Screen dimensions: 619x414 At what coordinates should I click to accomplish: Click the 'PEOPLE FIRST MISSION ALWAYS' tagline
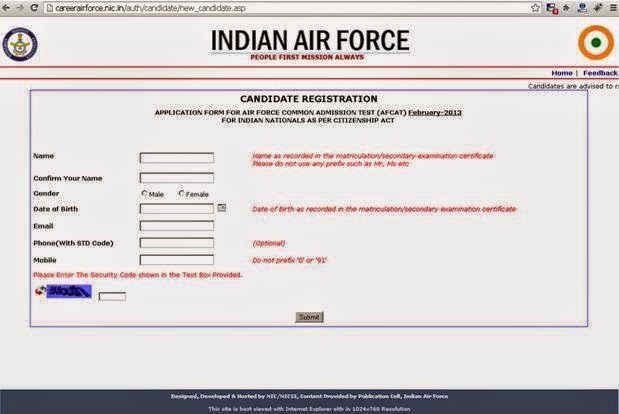tap(307, 57)
